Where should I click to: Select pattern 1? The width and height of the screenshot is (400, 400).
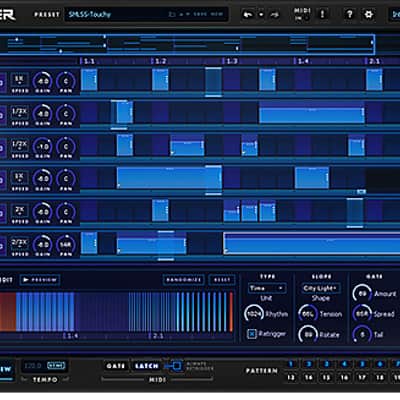(291, 364)
